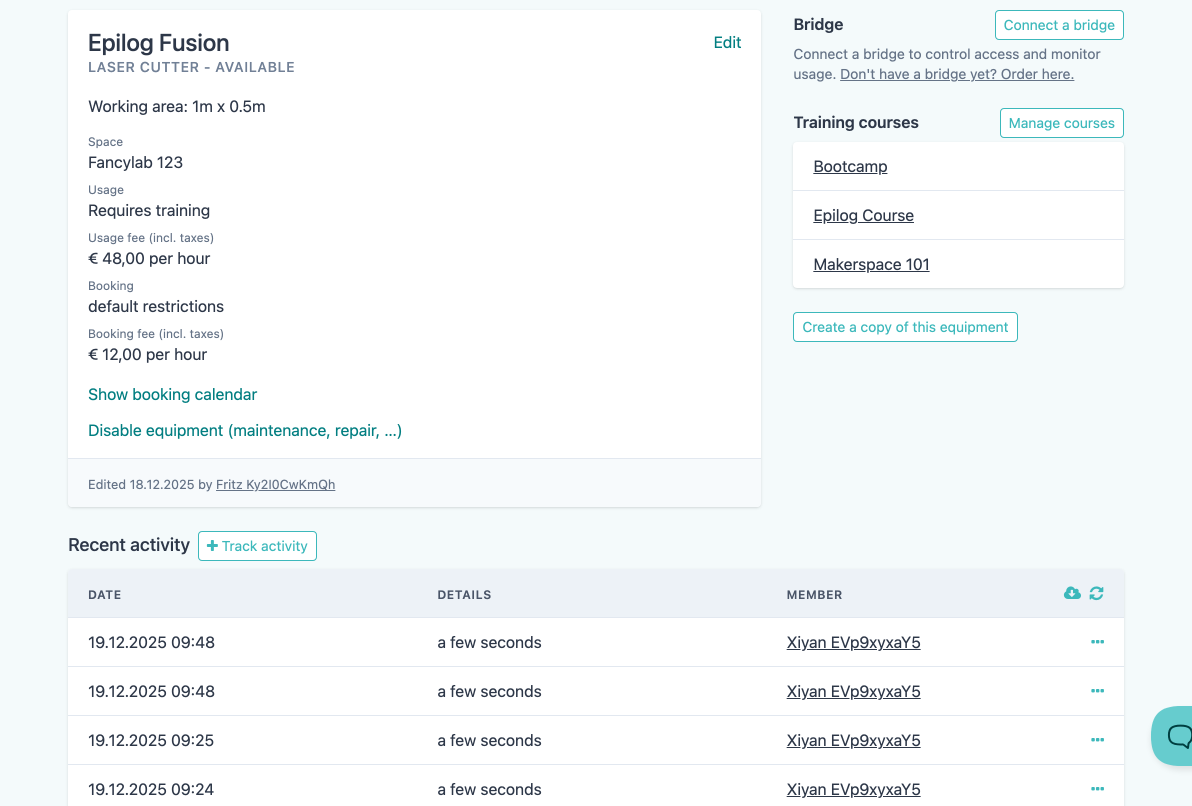1192x806 pixels.
Task: Open the chat support widget
Action: tap(1173, 735)
